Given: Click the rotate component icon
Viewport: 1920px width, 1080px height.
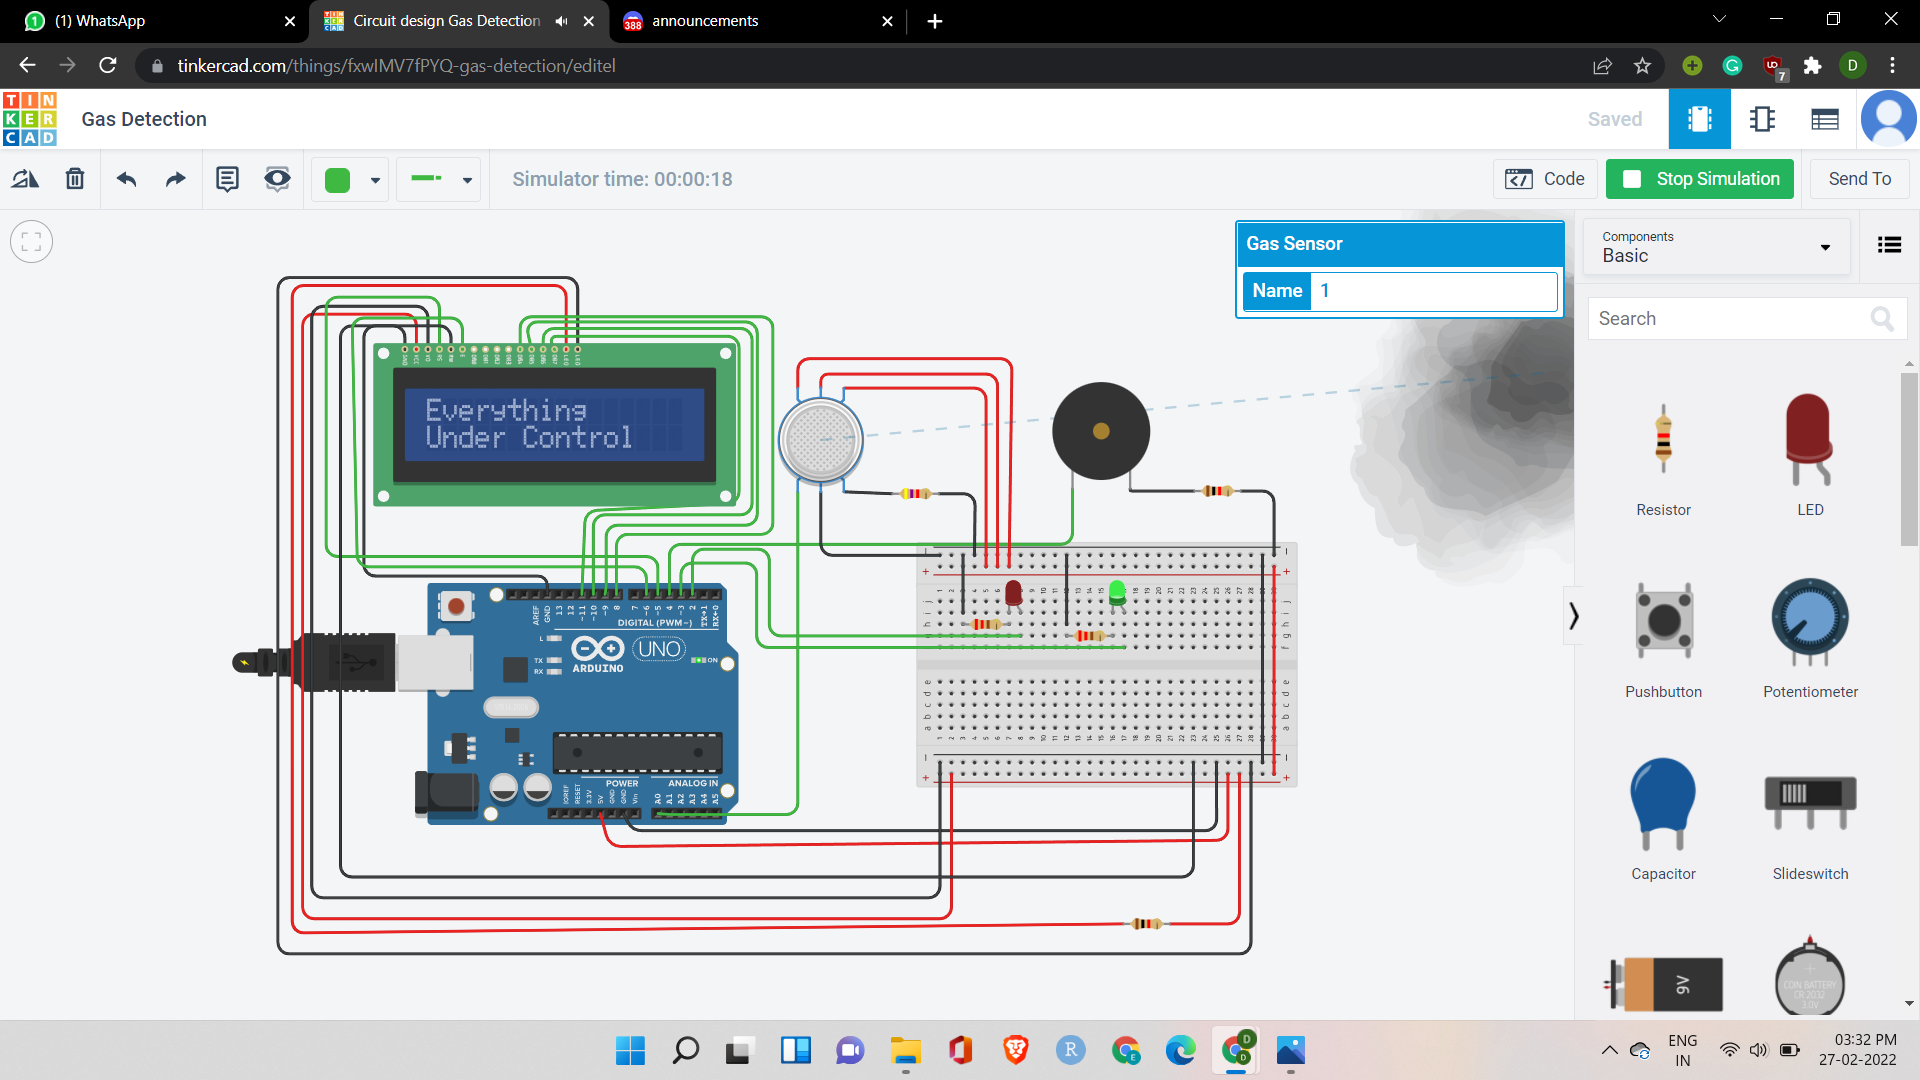Looking at the screenshot, I should click(25, 179).
